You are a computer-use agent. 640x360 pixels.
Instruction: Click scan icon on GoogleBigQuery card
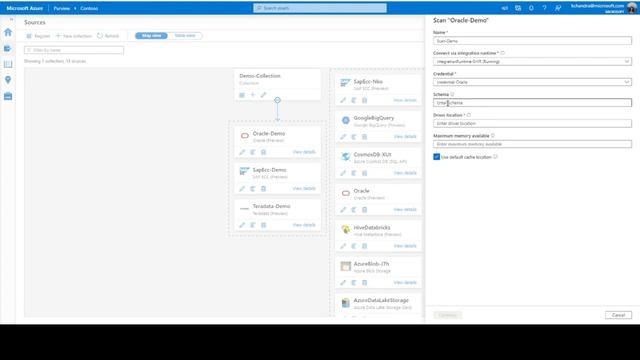coord(354,137)
